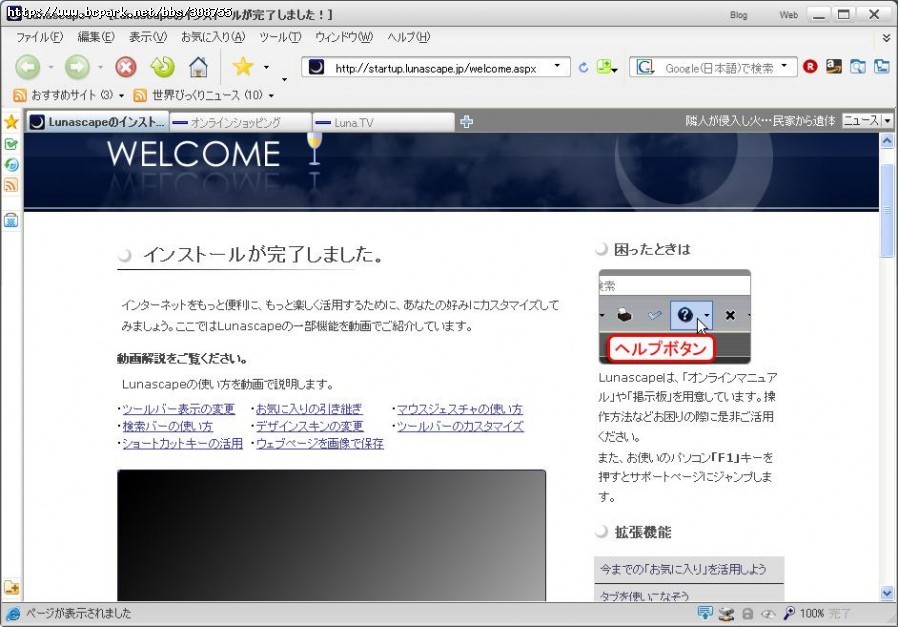Click the green add-page icon beside address bar
This screenshot has height=627, width=900.
coord(603,67)
